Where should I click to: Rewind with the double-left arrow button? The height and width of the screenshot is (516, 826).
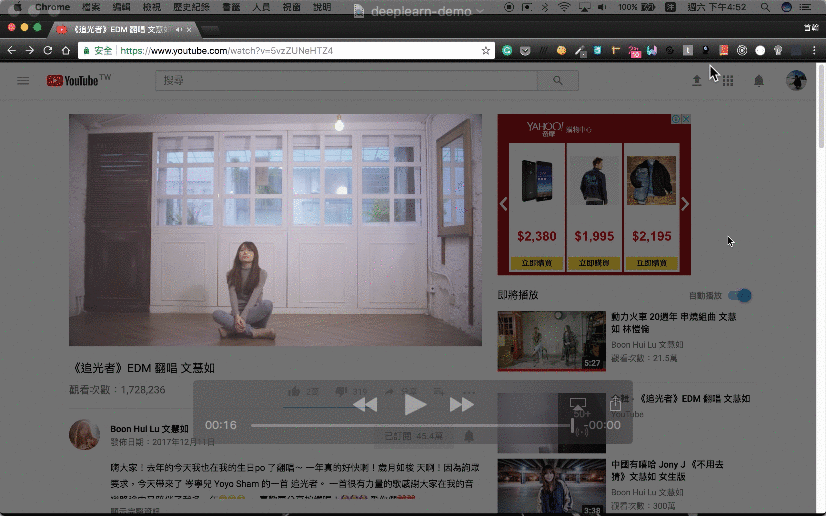tap(365, 405)
